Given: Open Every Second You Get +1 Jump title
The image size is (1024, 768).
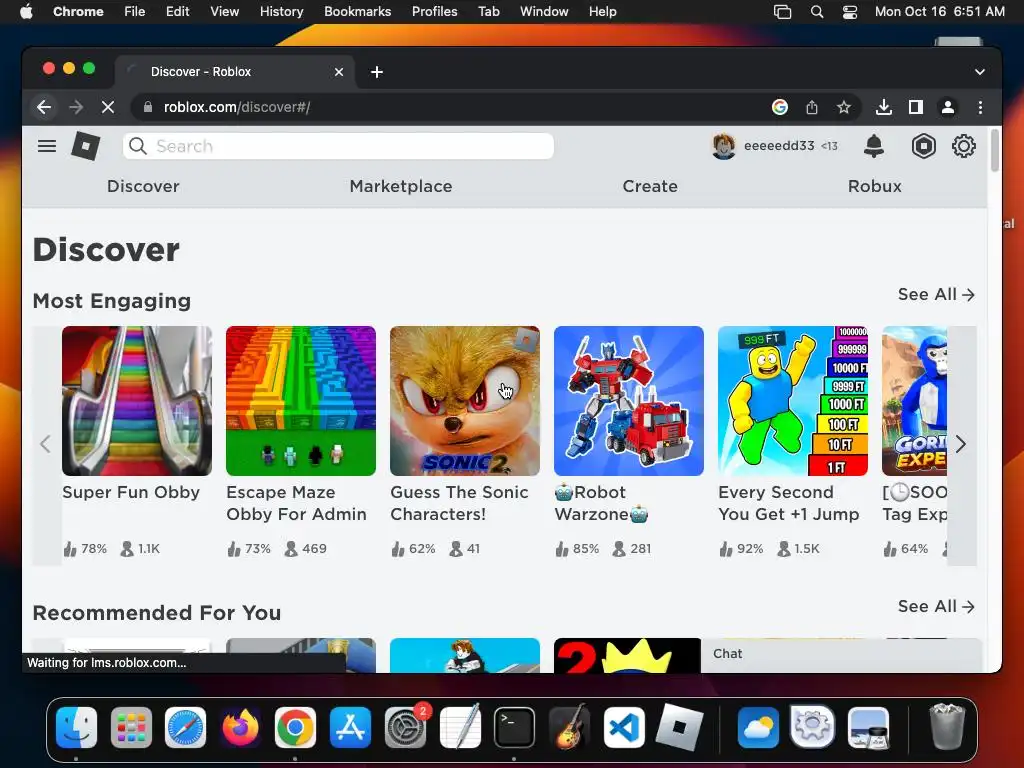Looking at the screenshot, I should tap(789, 503).
